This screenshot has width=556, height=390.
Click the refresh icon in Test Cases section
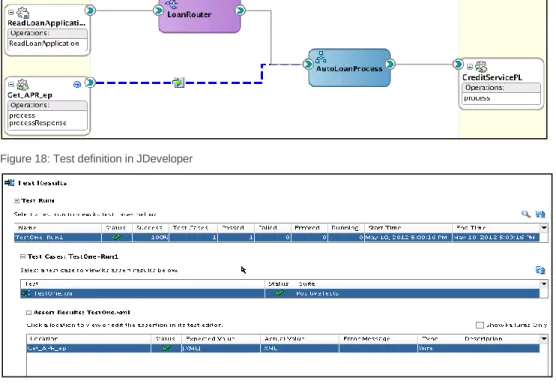tap(540, 270)
